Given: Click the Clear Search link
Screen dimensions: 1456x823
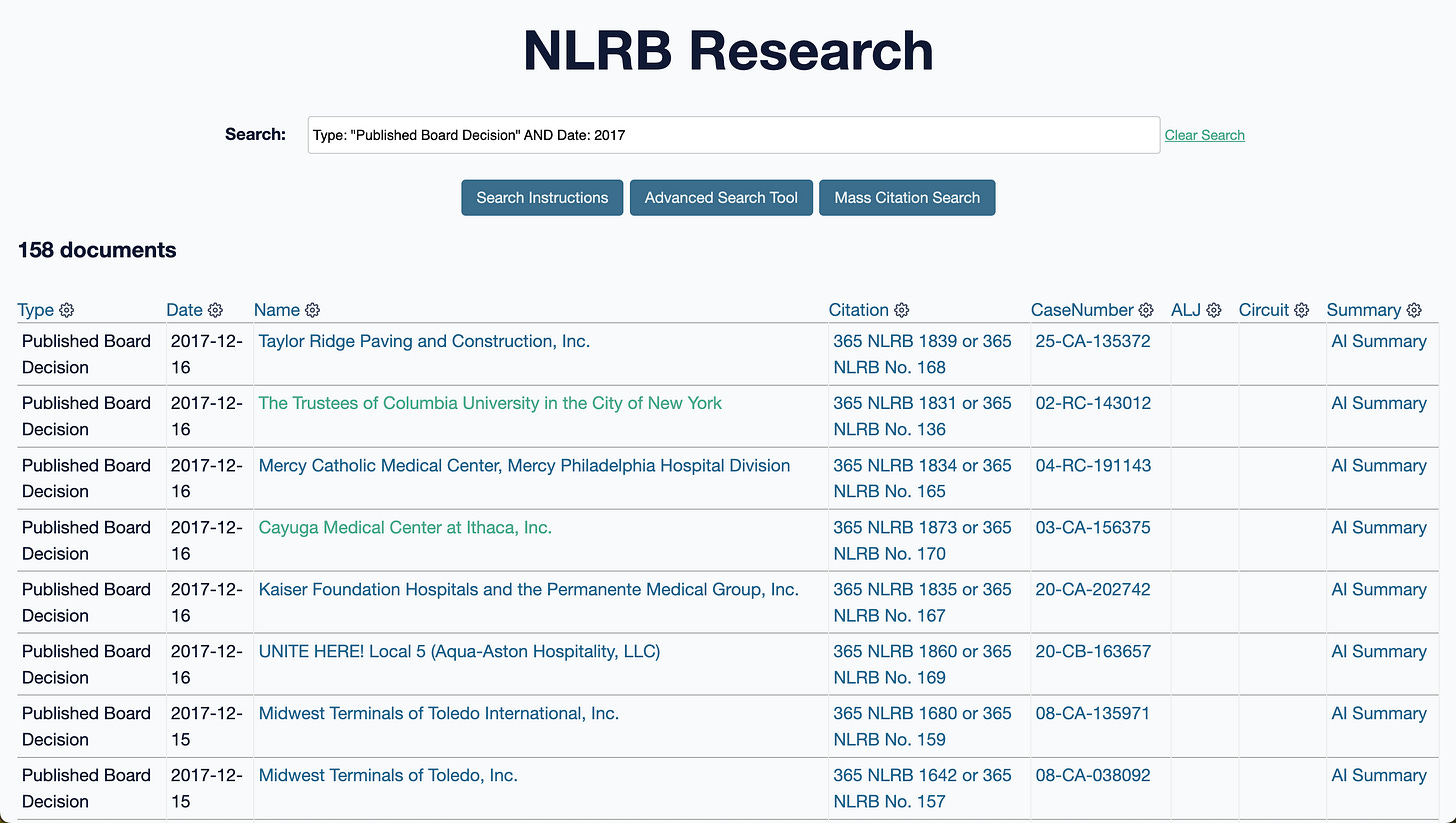Looking at the screenshot, I should tap(1205, 135).
